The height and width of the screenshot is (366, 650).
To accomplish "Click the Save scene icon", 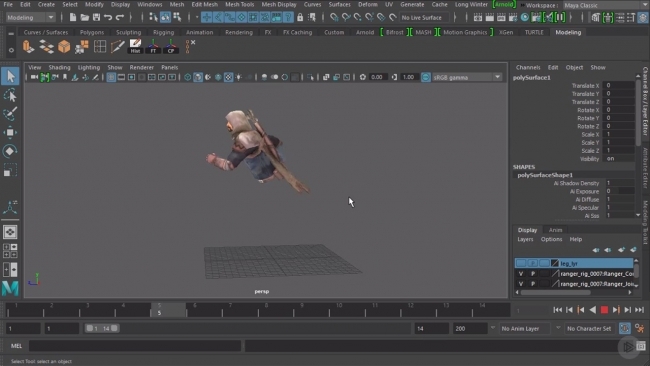I will tap(96, 17).
